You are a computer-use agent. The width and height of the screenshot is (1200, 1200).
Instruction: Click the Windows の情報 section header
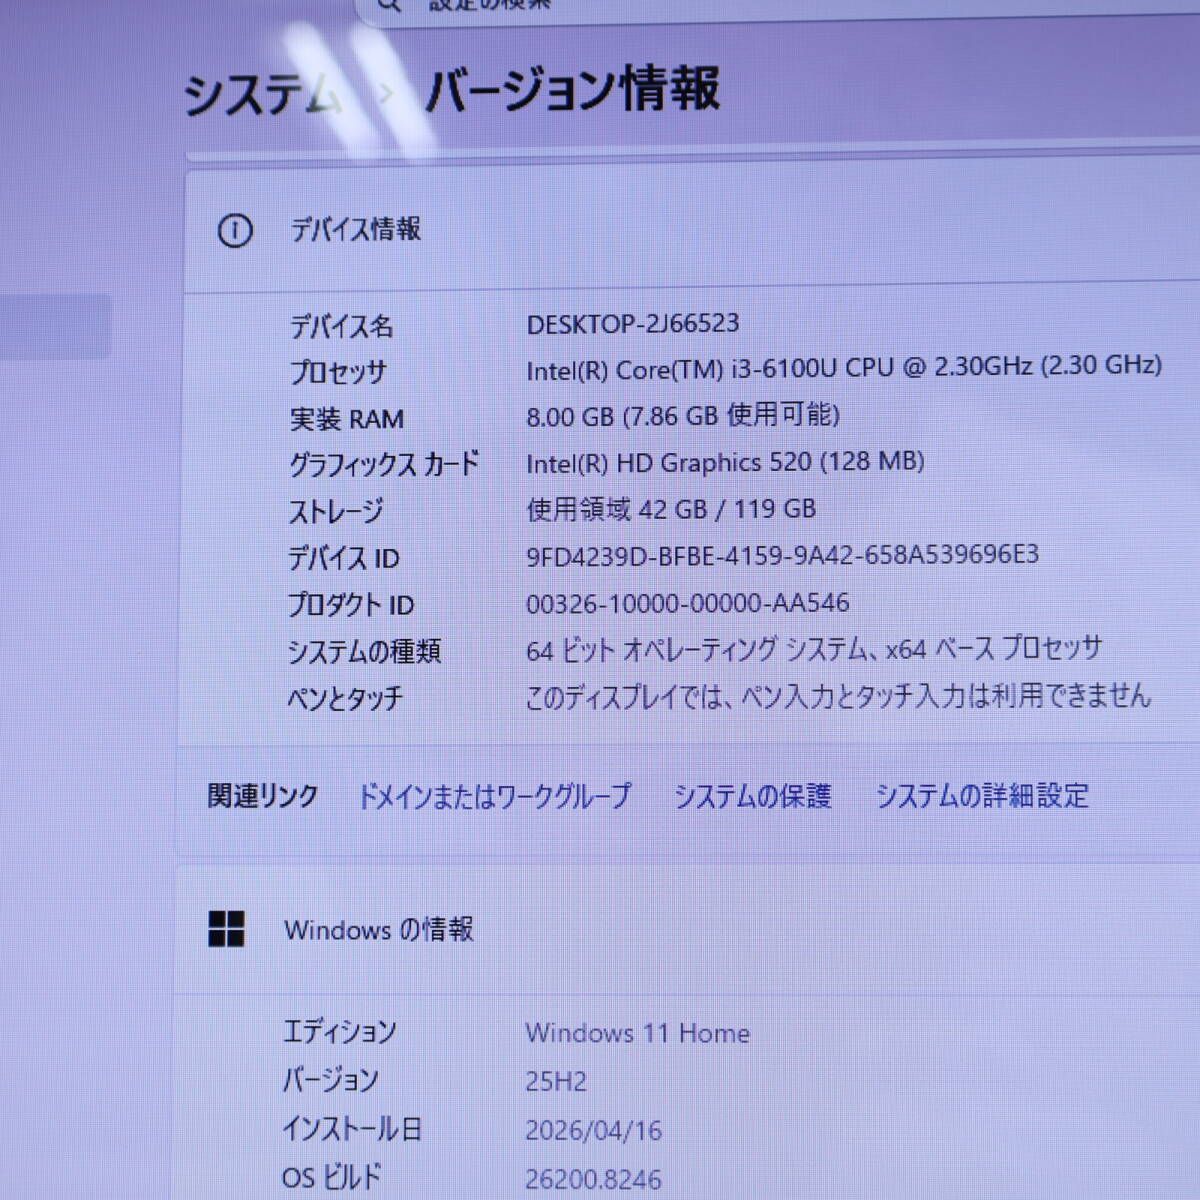pyautogui.click(x=688, y=929)
